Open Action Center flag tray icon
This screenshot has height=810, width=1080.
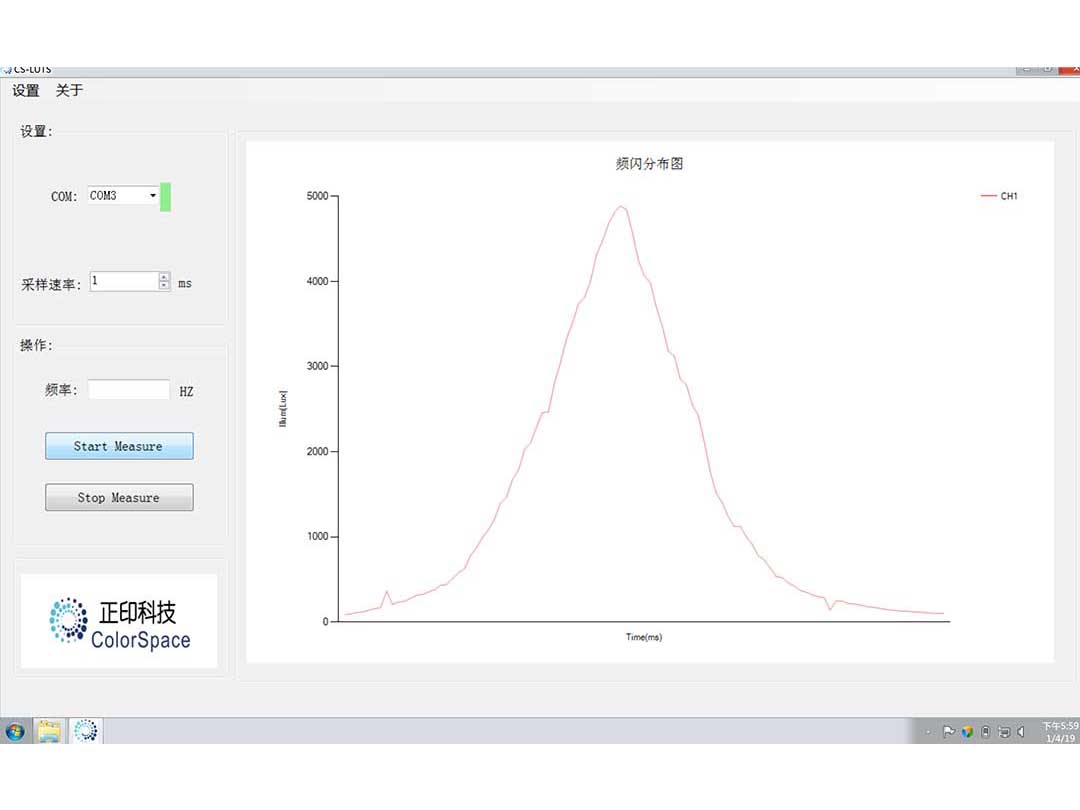pyautogui.click(x=949, y=732)
